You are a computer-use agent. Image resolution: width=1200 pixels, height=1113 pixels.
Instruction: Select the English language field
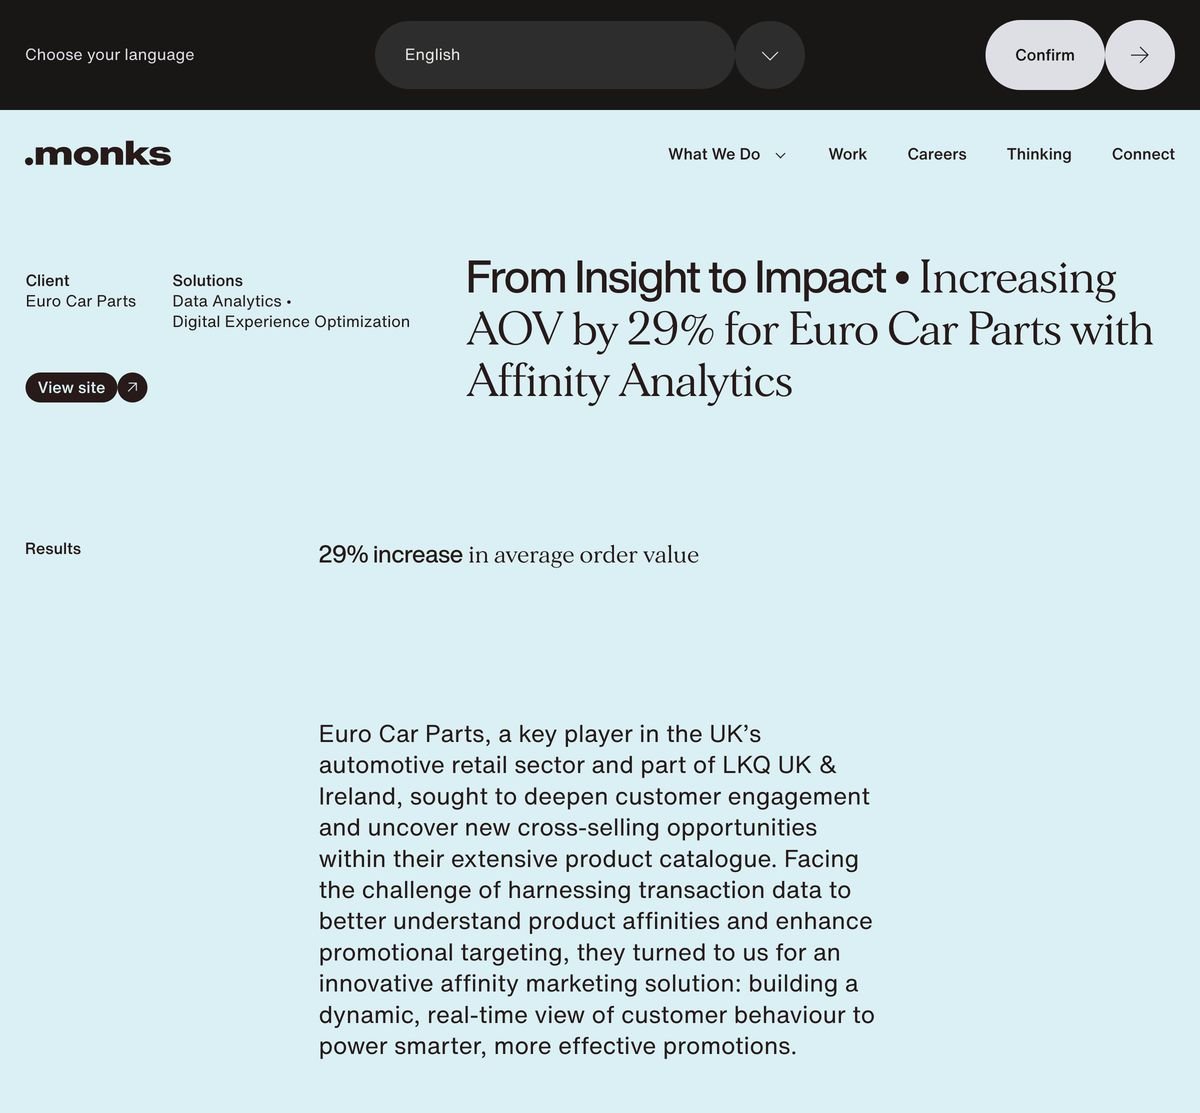coord(554,55)
